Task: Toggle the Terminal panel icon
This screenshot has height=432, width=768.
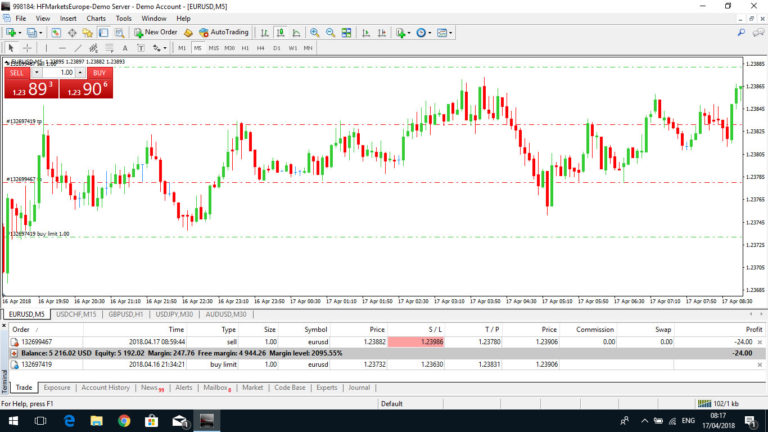Action: [x=103, y=33]
